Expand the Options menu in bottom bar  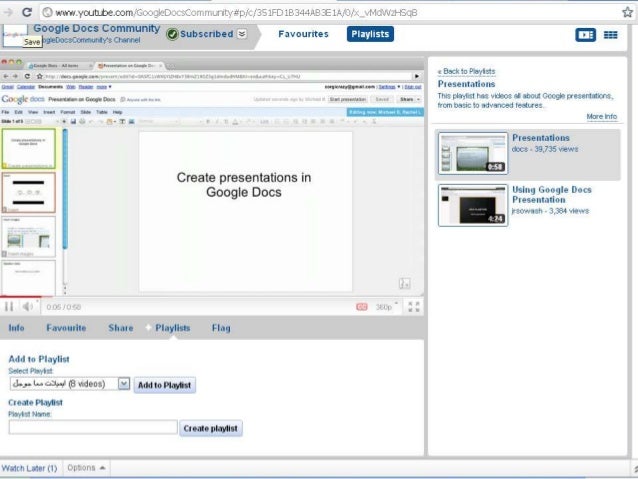(86, 468)
